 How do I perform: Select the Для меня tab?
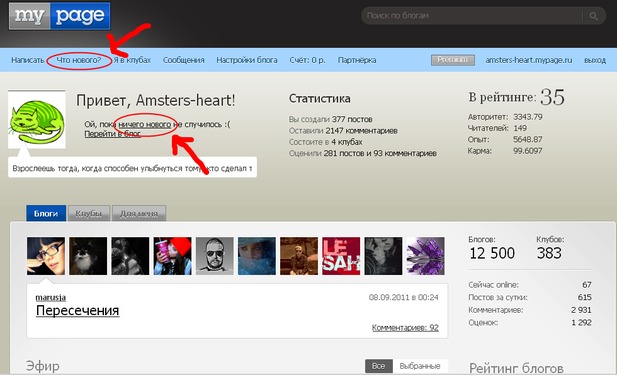coord(139,213)
